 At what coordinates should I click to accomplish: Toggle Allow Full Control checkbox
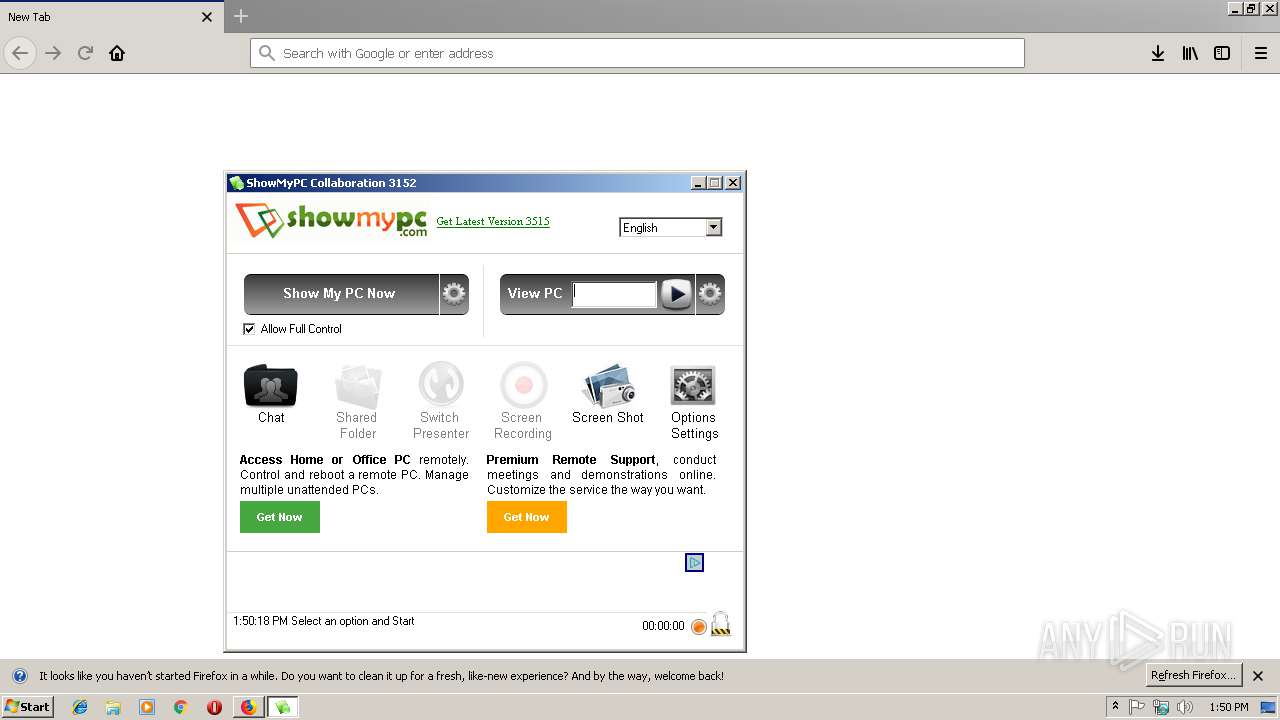249,329
